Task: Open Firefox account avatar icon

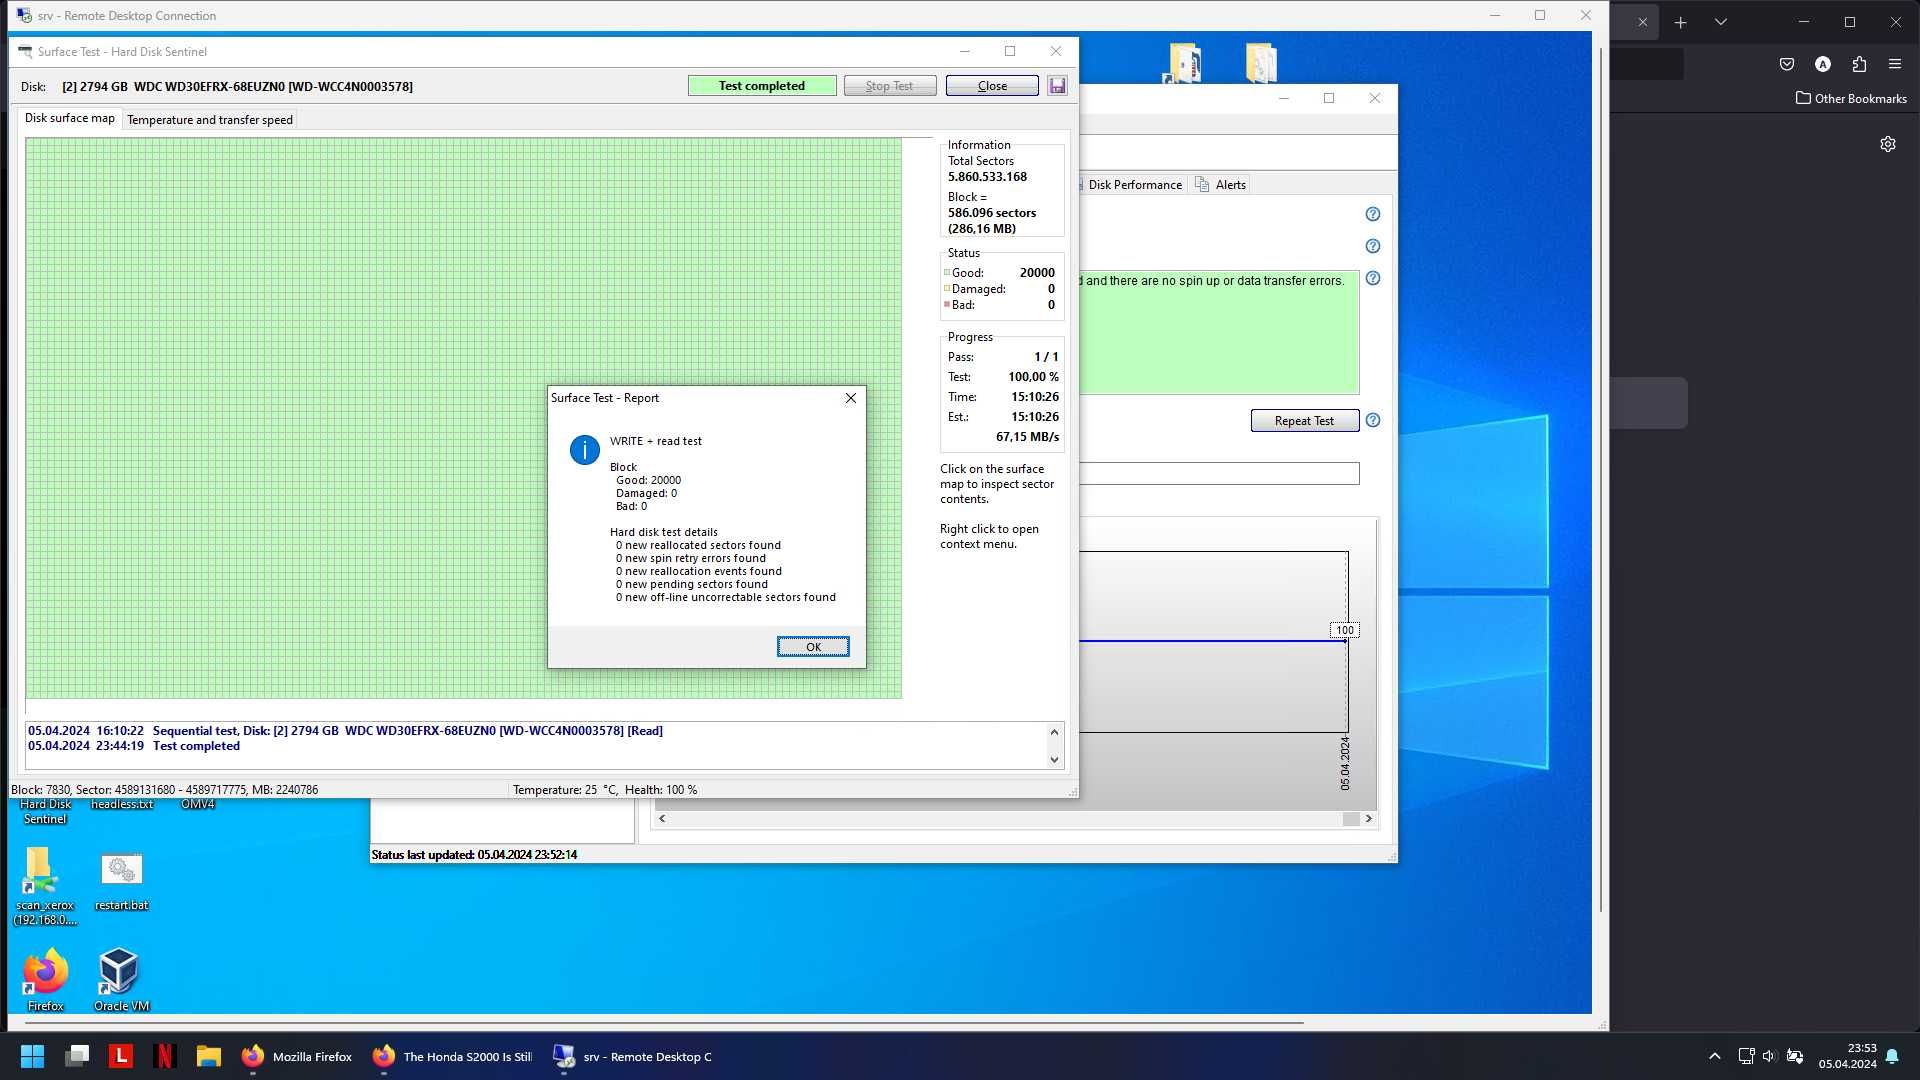Action: (1823, 64)
